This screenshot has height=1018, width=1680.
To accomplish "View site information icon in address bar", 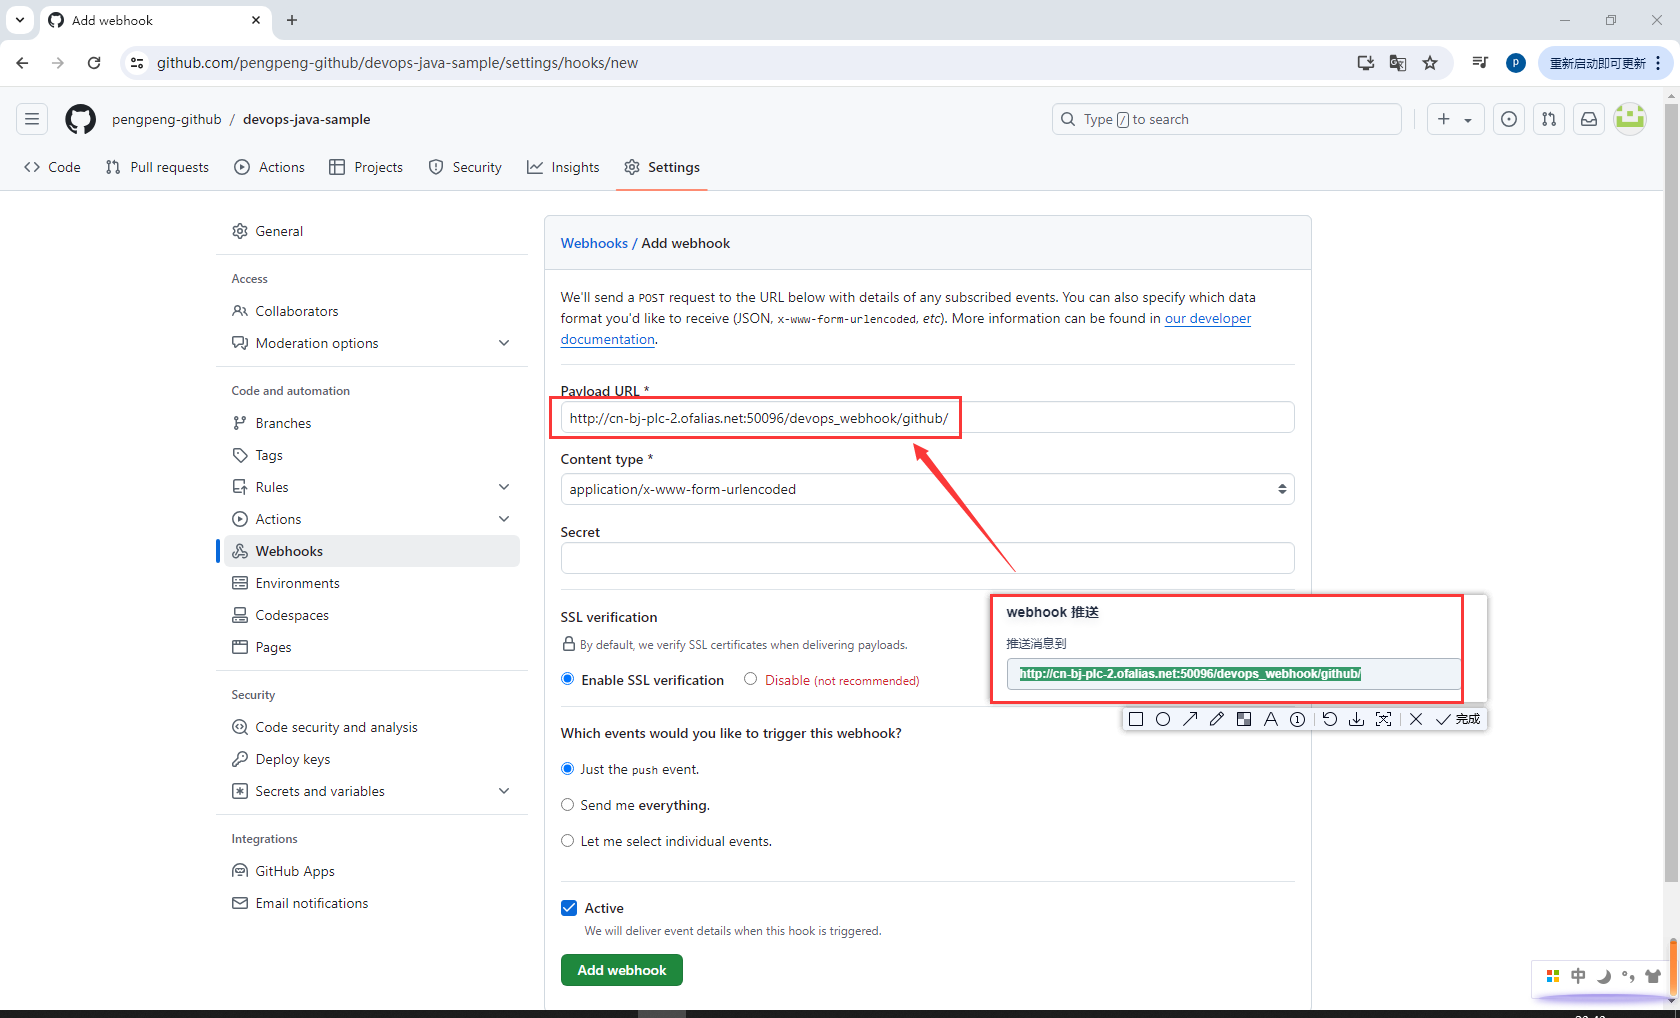I will pyautogui.click(x=137, y=63).
